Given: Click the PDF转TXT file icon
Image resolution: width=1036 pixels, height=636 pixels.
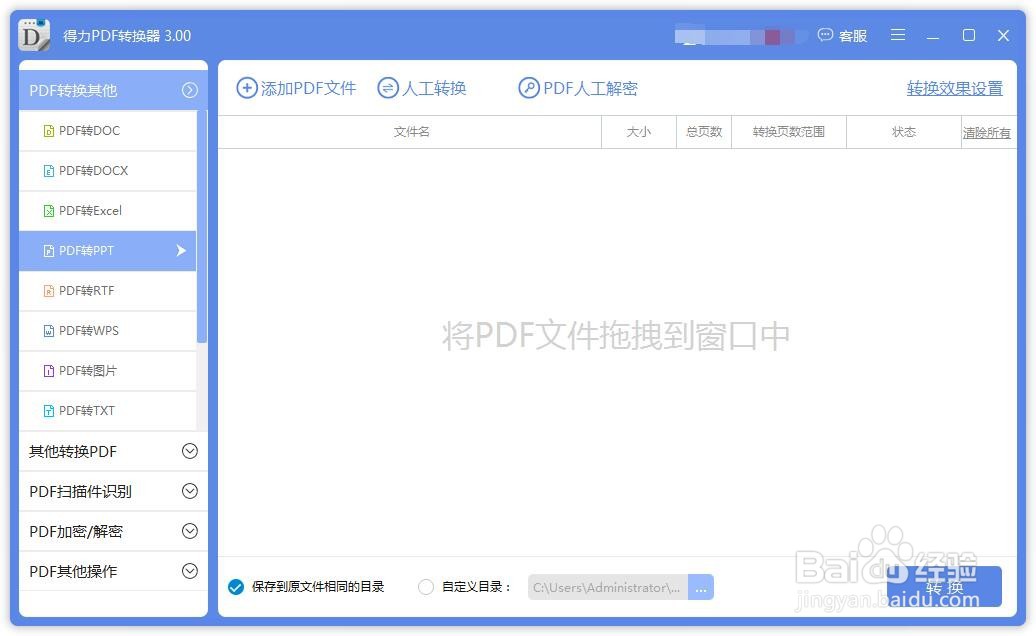Looking at the screenshot, I should pos(49,411).
